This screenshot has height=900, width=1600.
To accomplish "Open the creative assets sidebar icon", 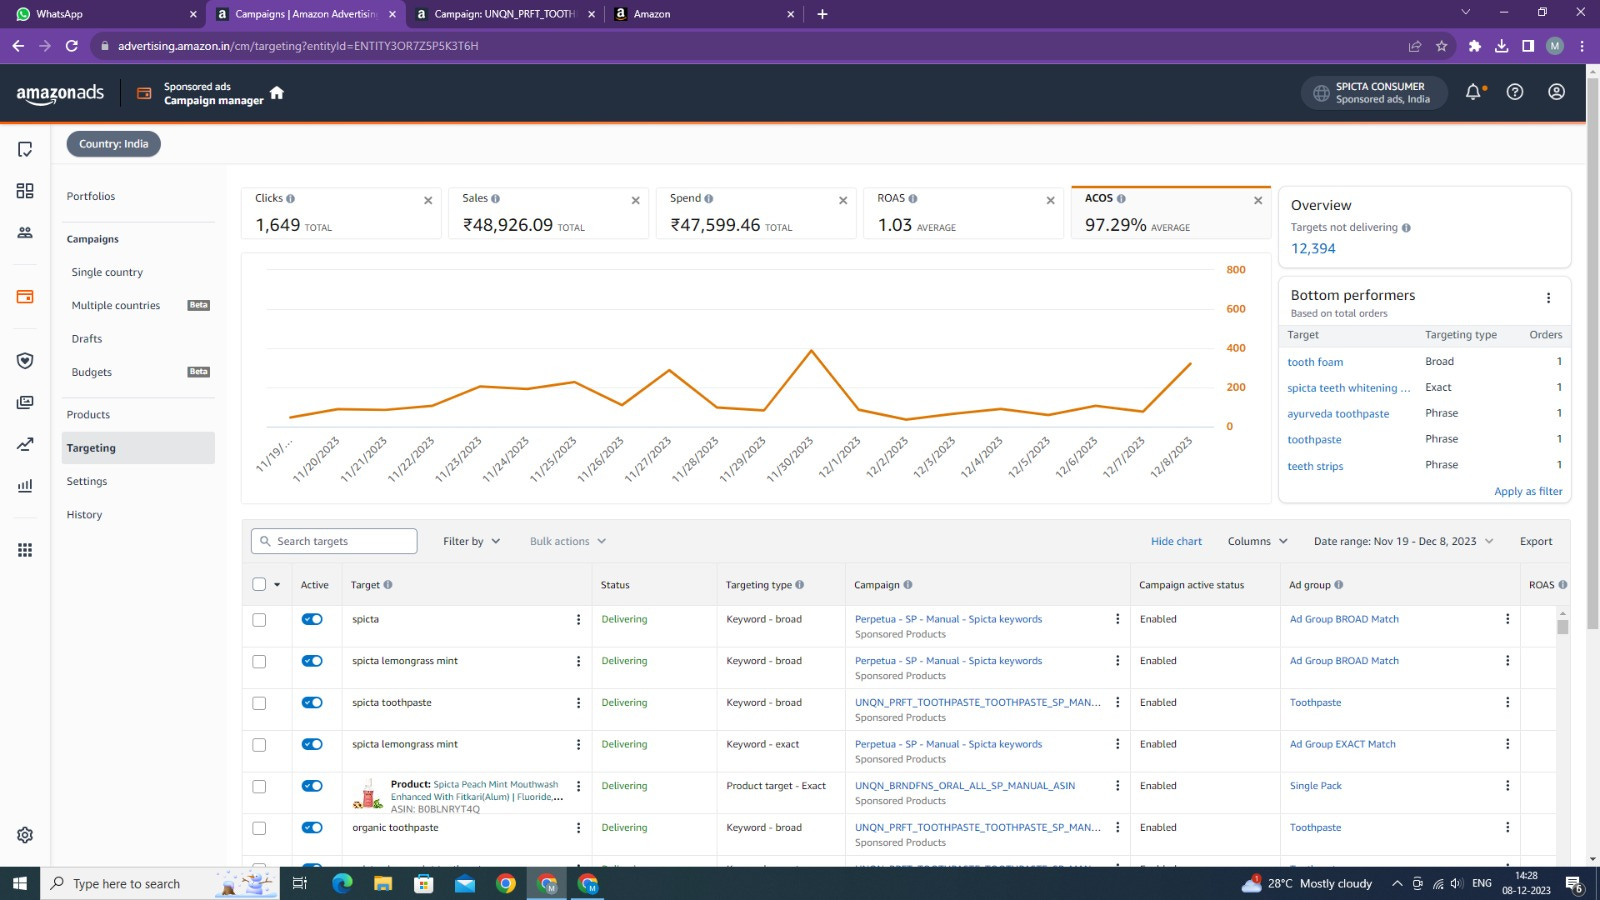I will pos(25,402).
